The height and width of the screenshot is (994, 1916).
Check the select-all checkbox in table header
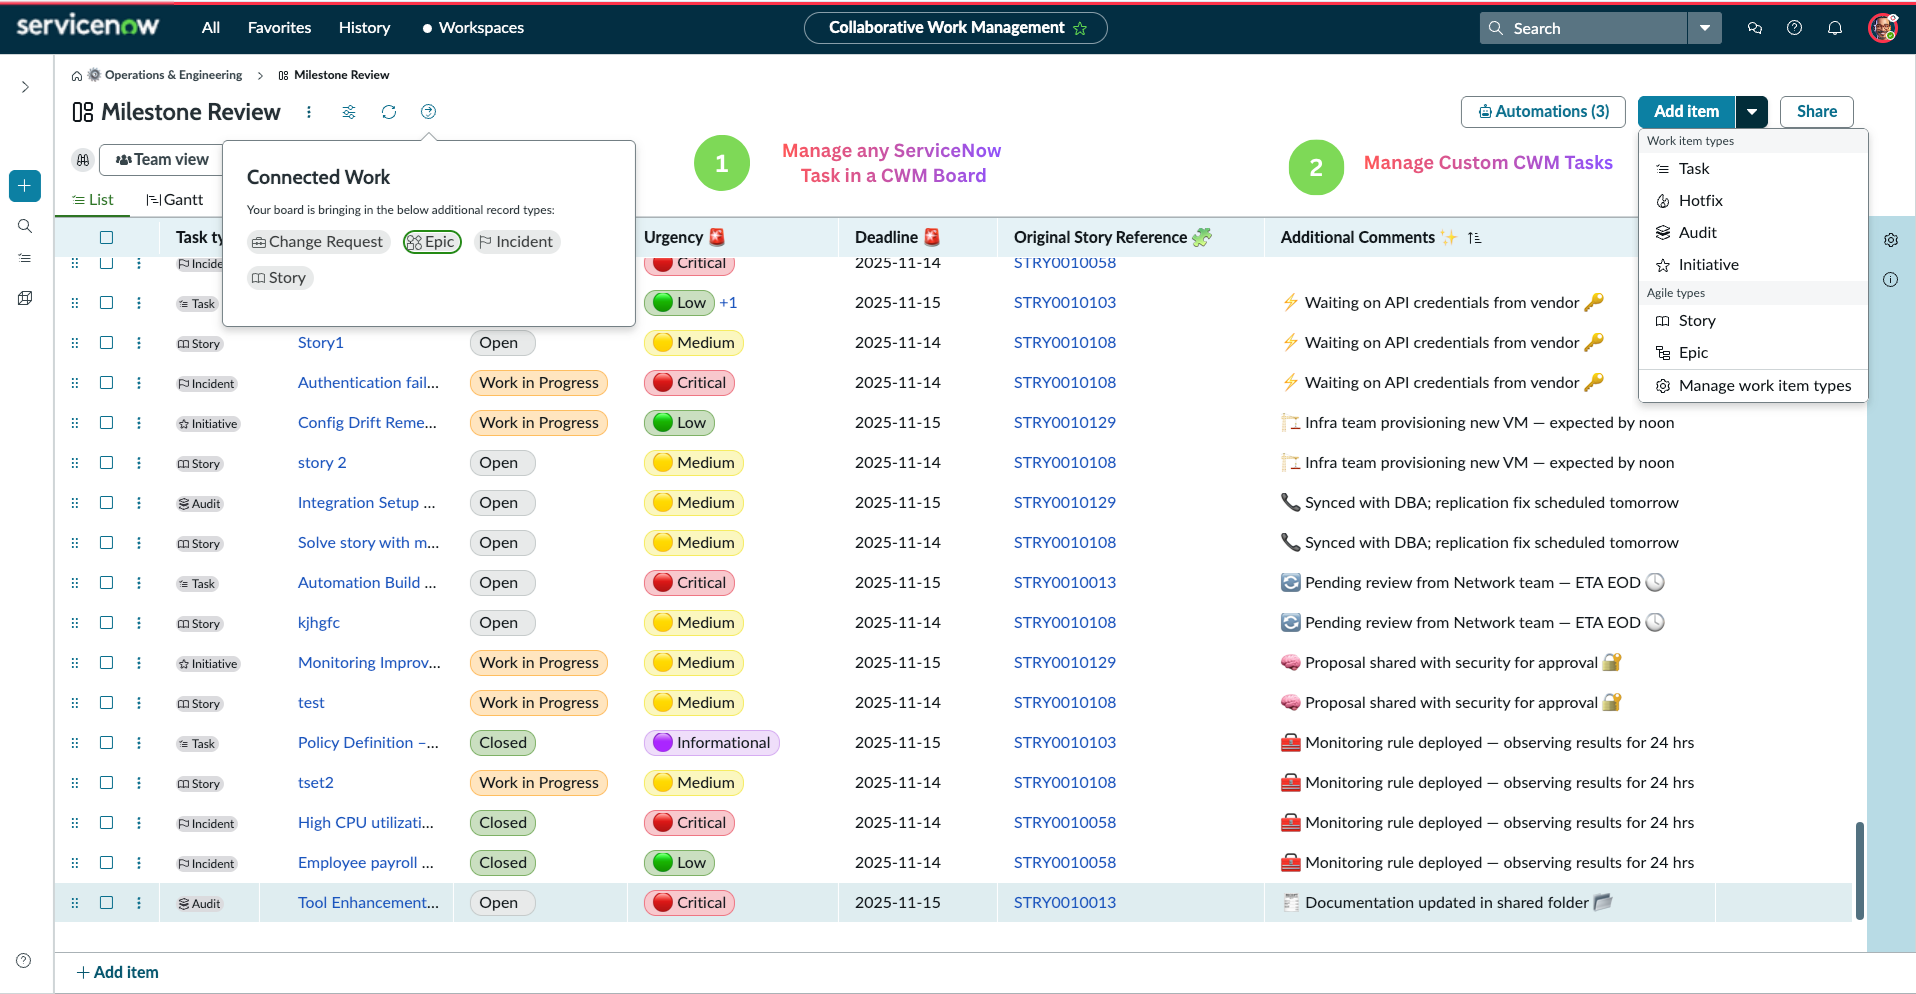[x=107, y=238]
